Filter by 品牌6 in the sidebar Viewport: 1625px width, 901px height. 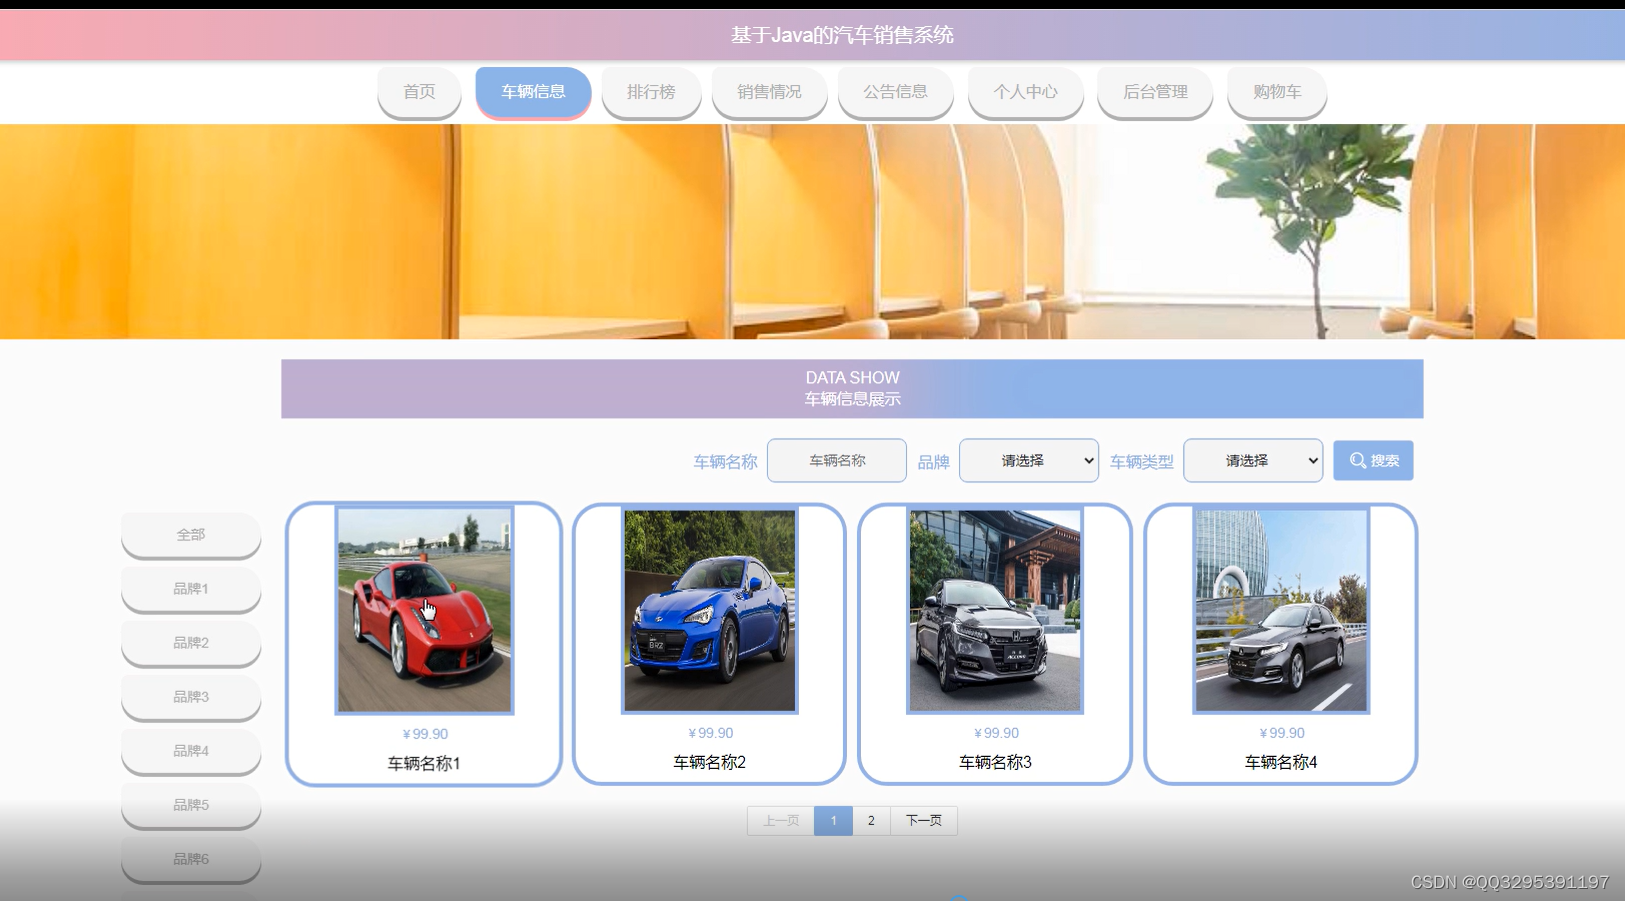191,859
